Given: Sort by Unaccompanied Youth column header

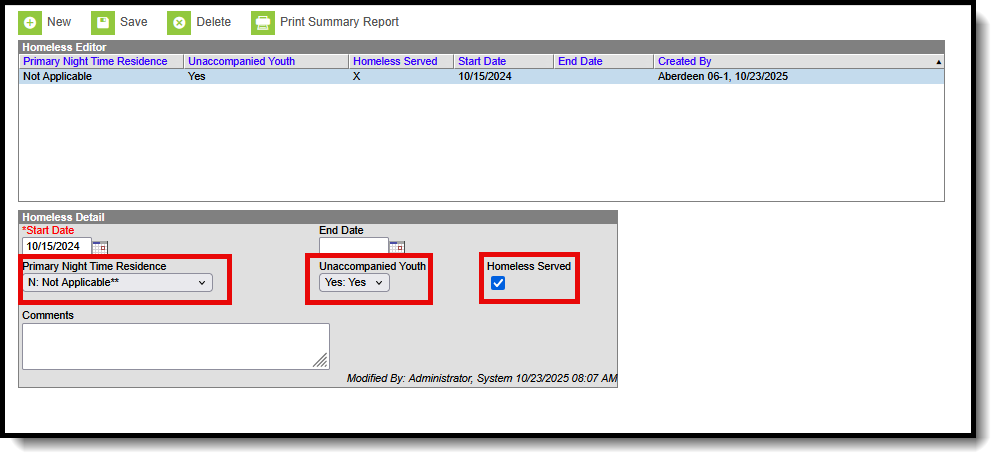Looking at the screenshot, I should click(241, 61).
